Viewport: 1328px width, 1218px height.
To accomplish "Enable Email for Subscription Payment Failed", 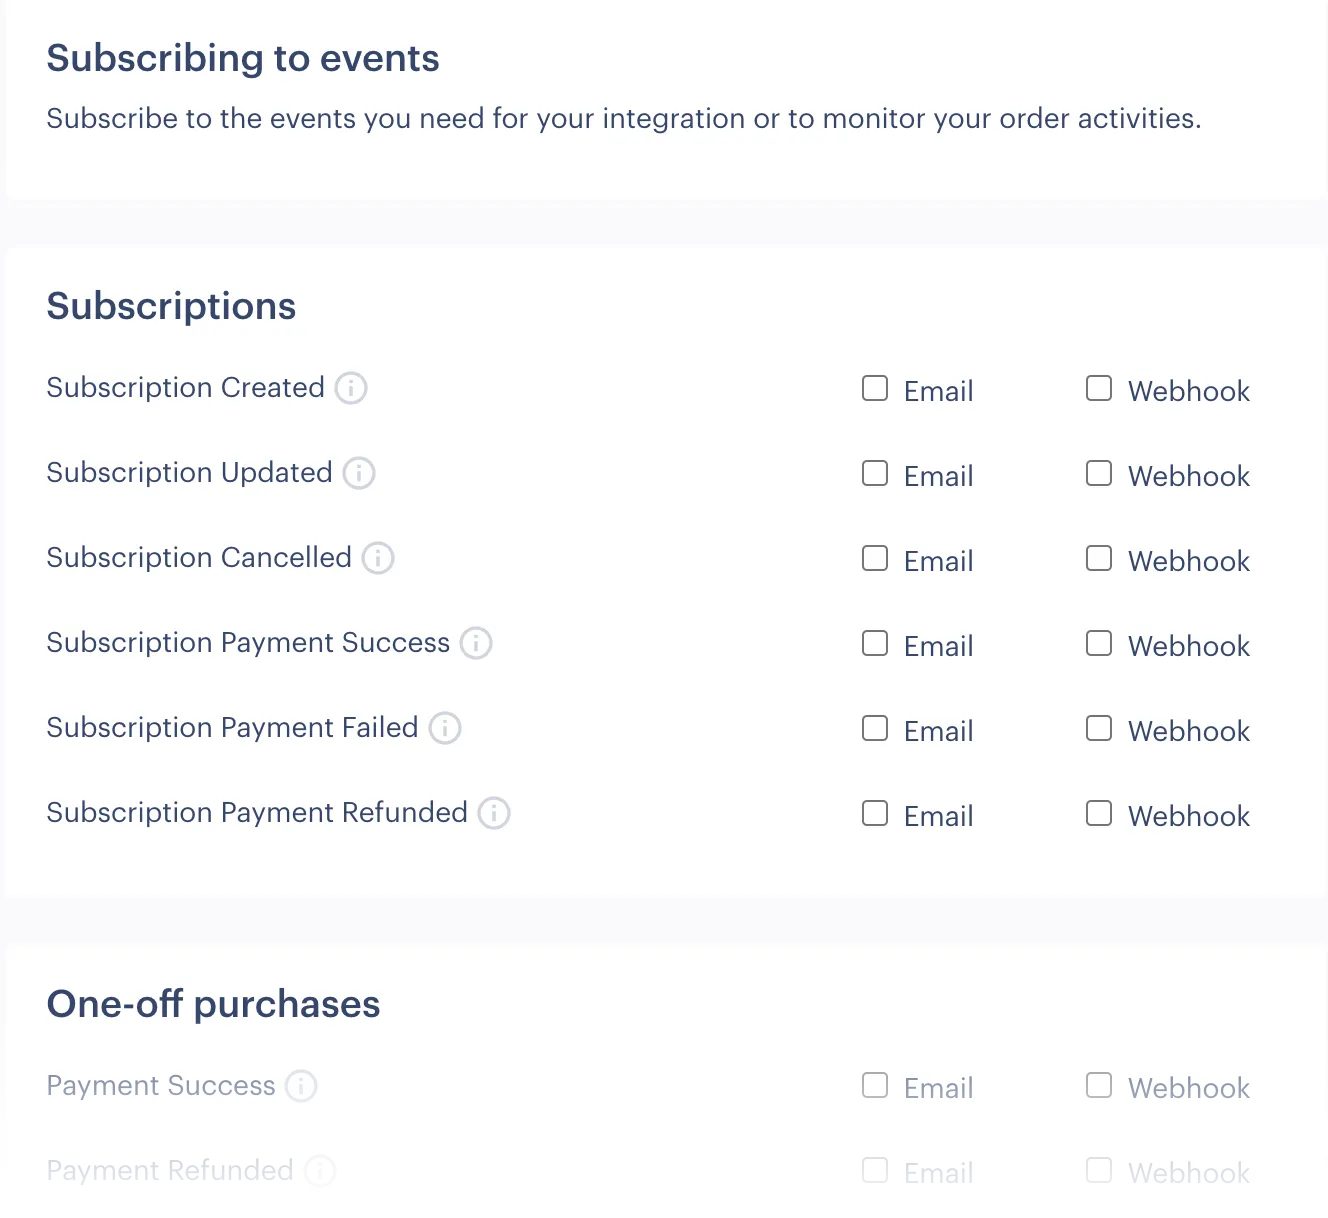I will click(x=875, y=728).
